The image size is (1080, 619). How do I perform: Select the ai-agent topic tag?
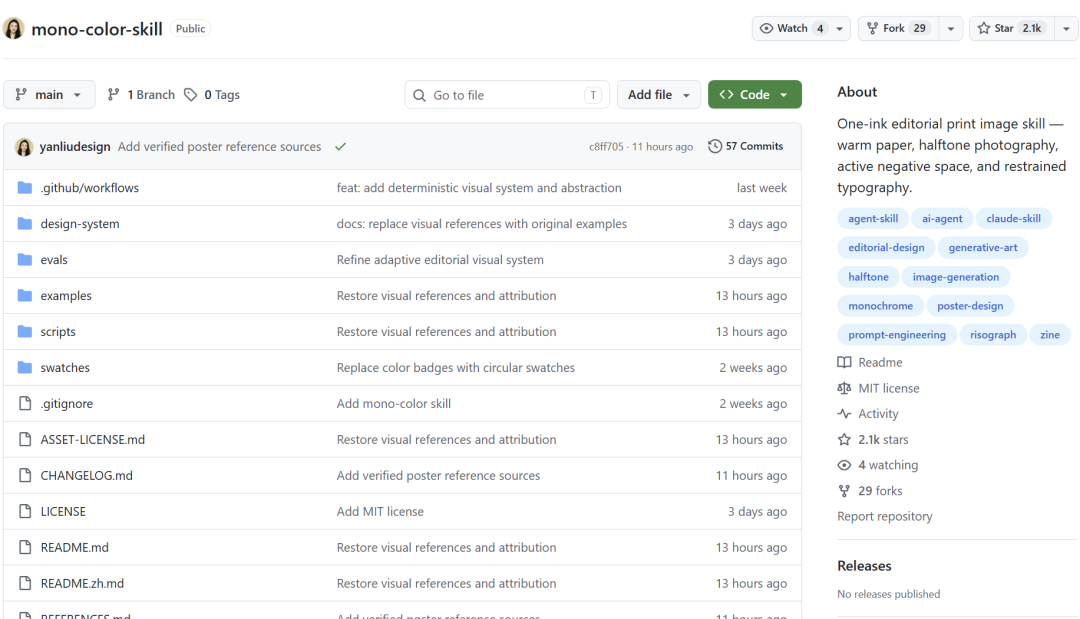[x=942, y=219]
